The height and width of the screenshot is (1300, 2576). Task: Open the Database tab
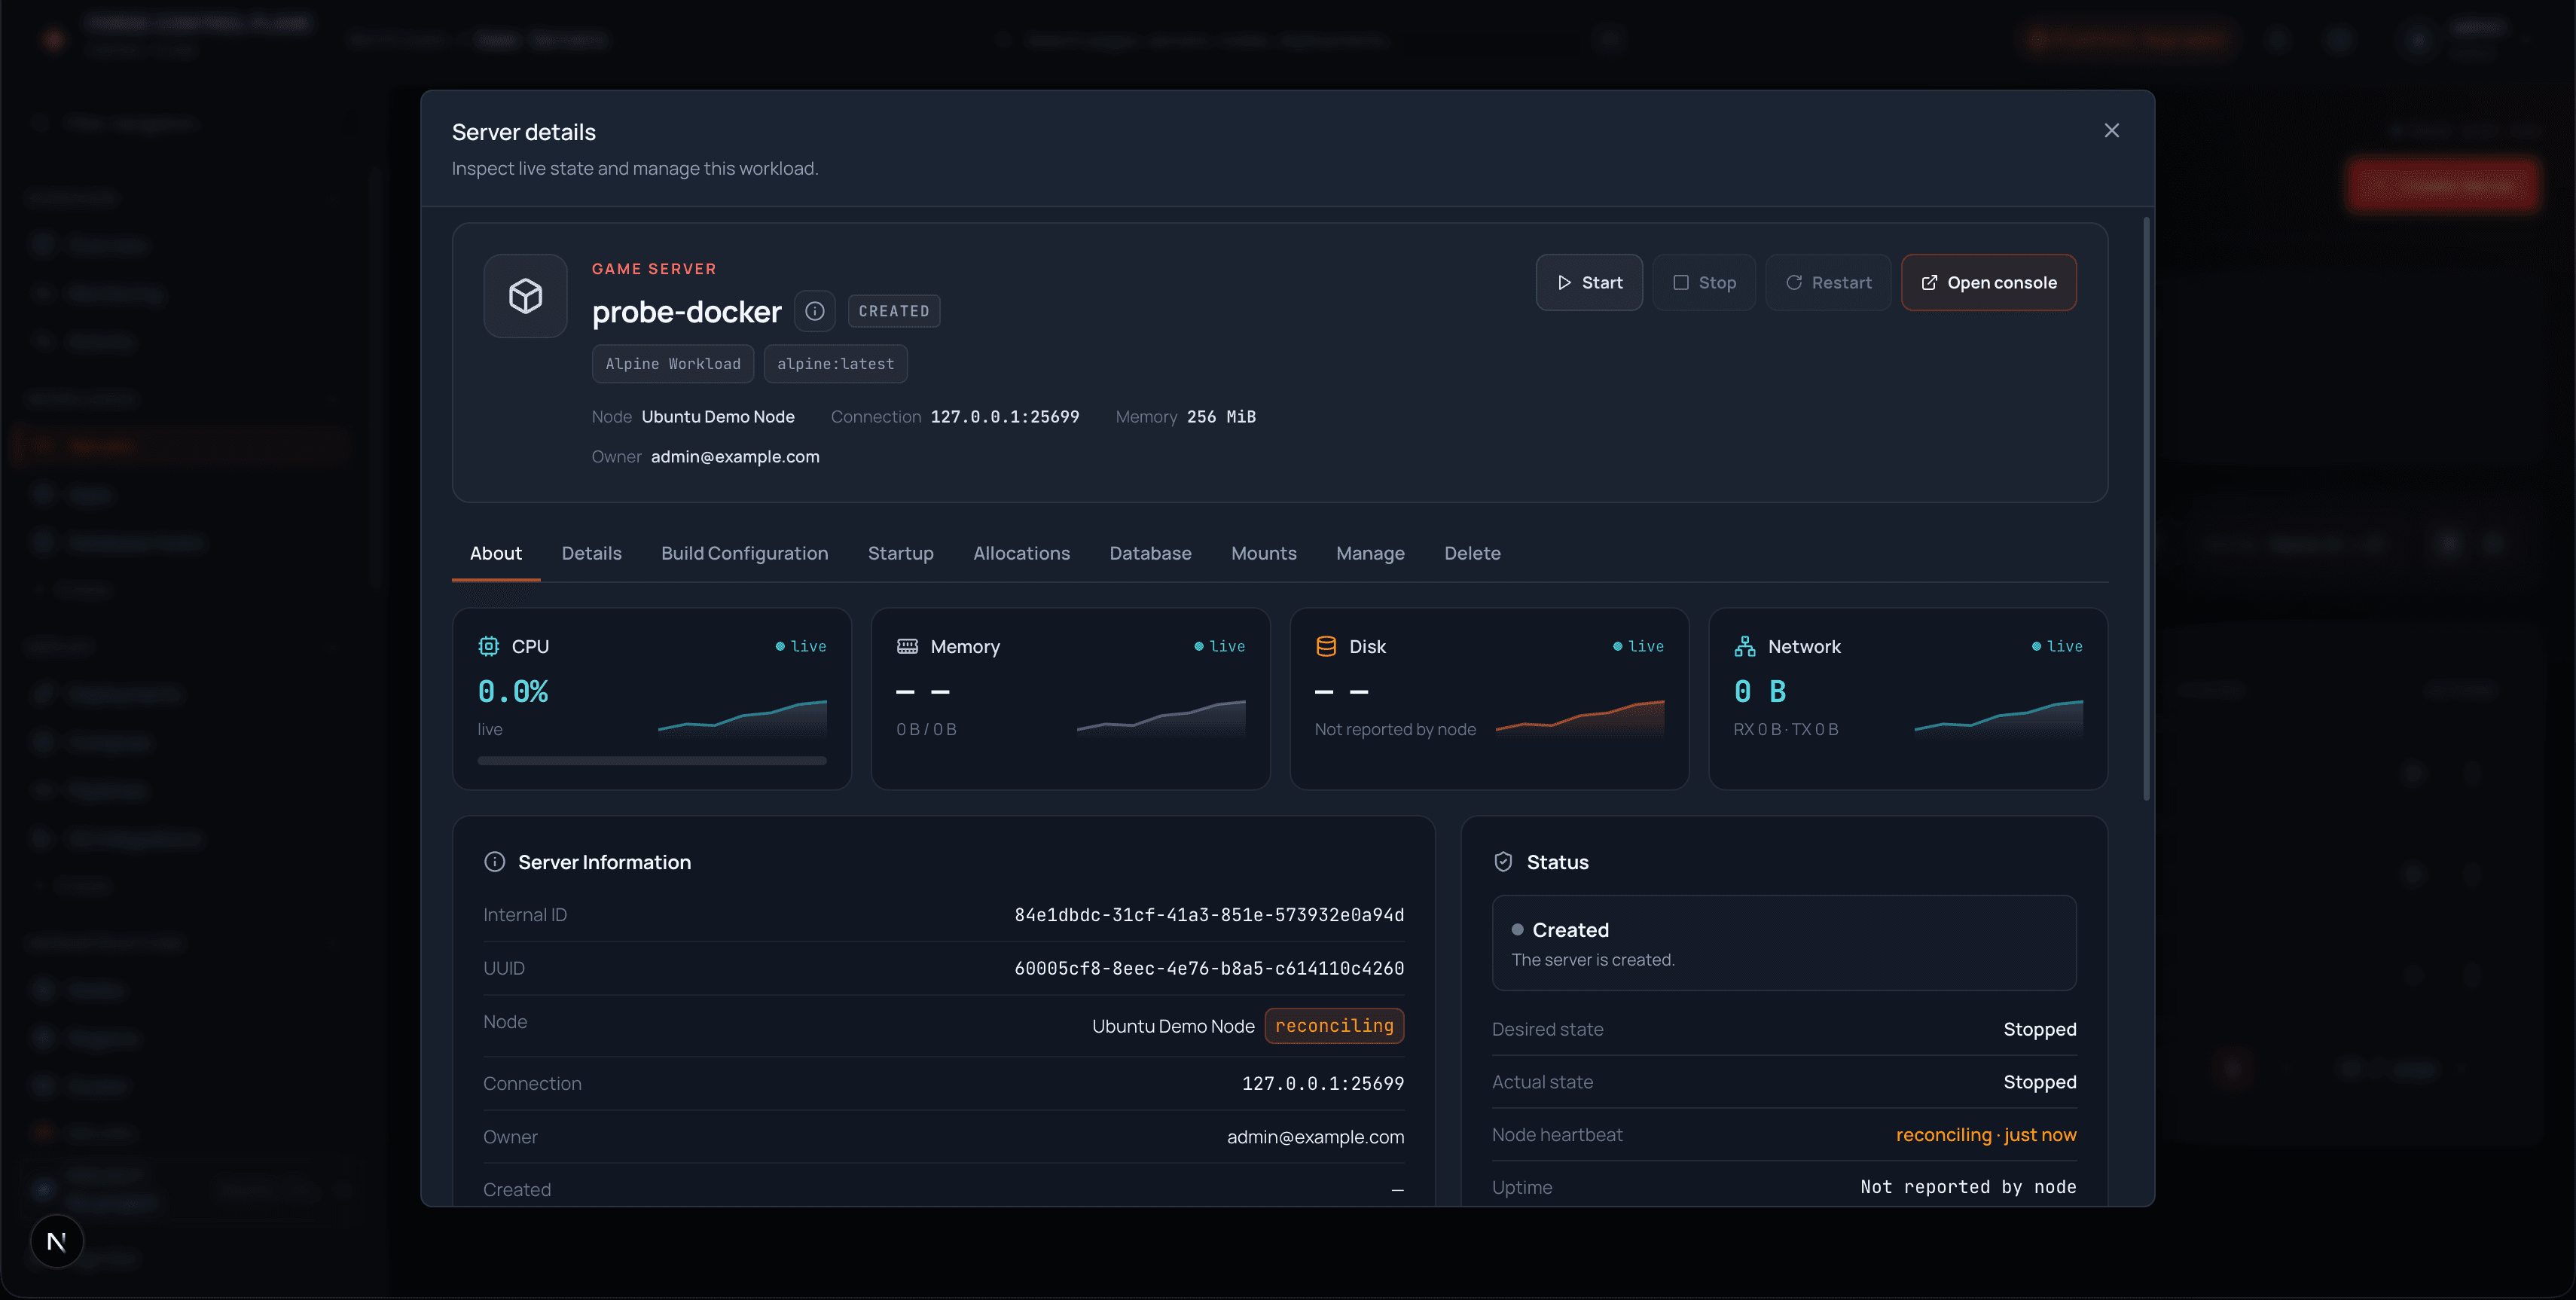click(1150, 553)
